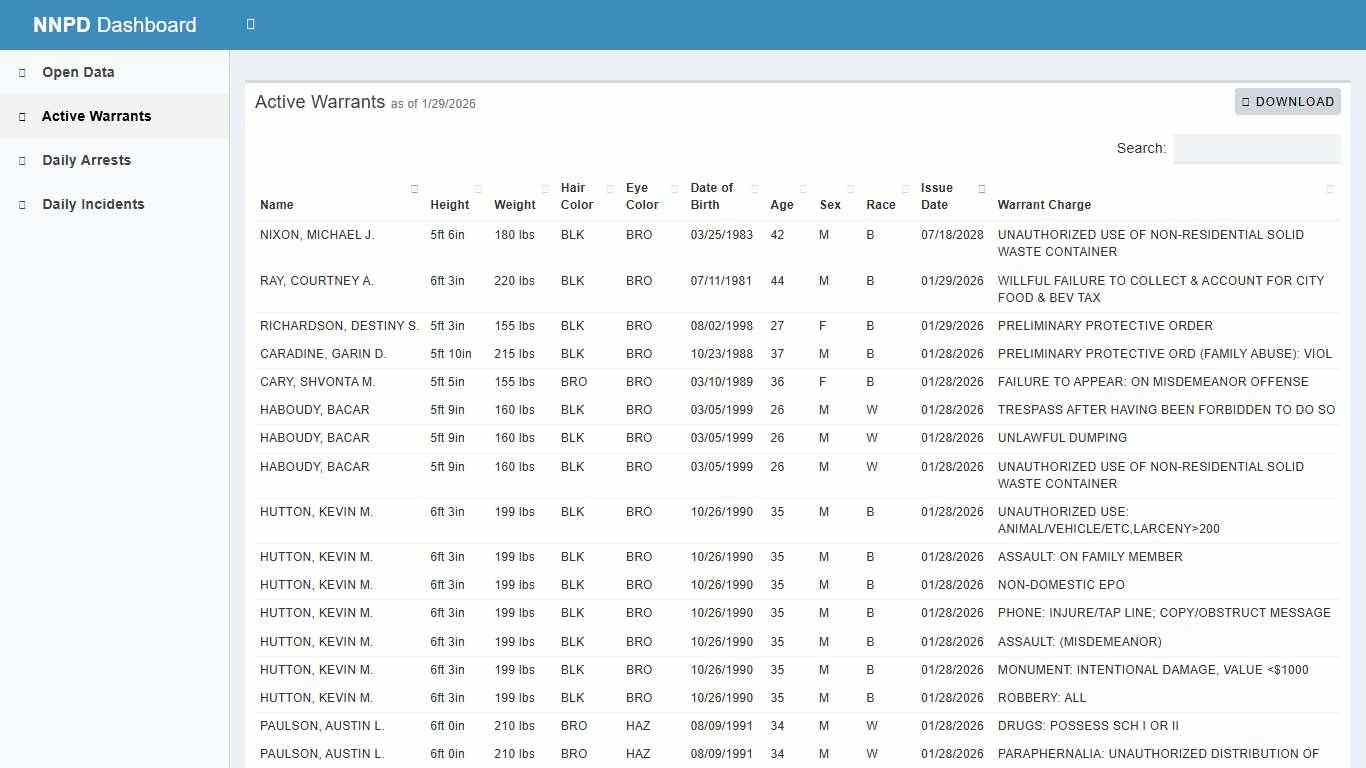This screenshot has width=1366, height=768.
Task: Click the navbar sidebar toggle icon
Action: (250, 24)
